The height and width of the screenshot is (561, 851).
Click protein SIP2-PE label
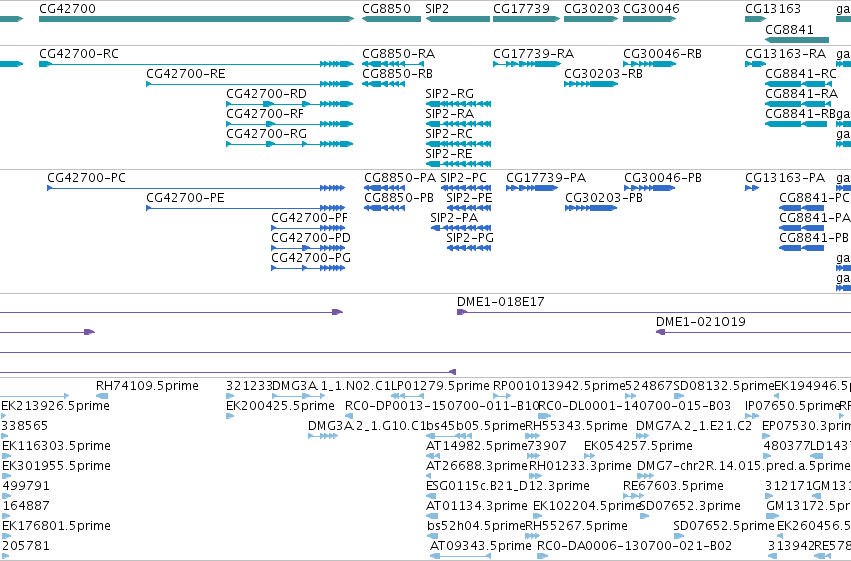tap(469, 198)
